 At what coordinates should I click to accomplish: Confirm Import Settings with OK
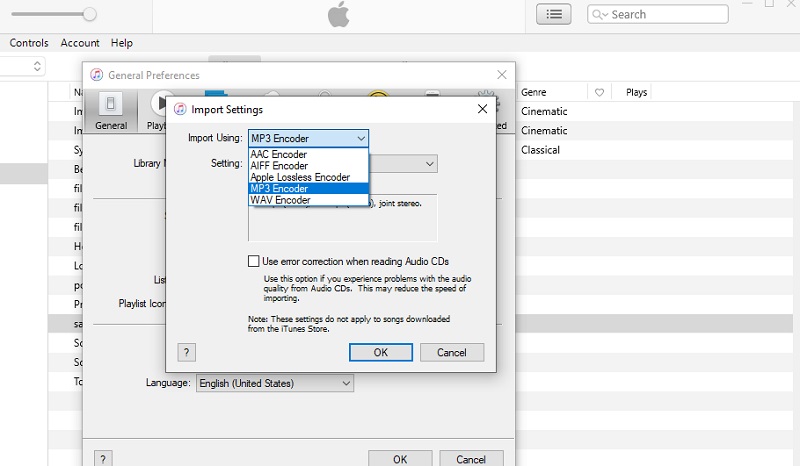pyautogui.click(x=381, y=352)
